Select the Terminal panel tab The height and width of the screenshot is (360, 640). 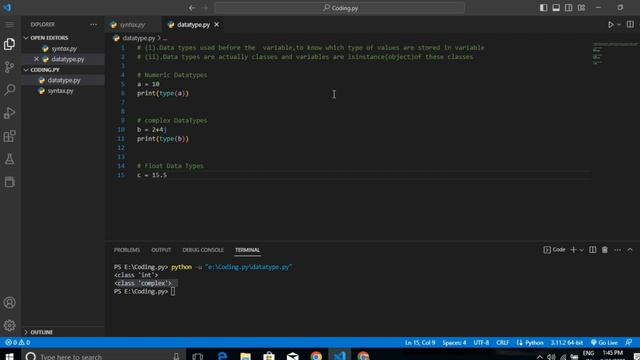click(x=247, y=250)
